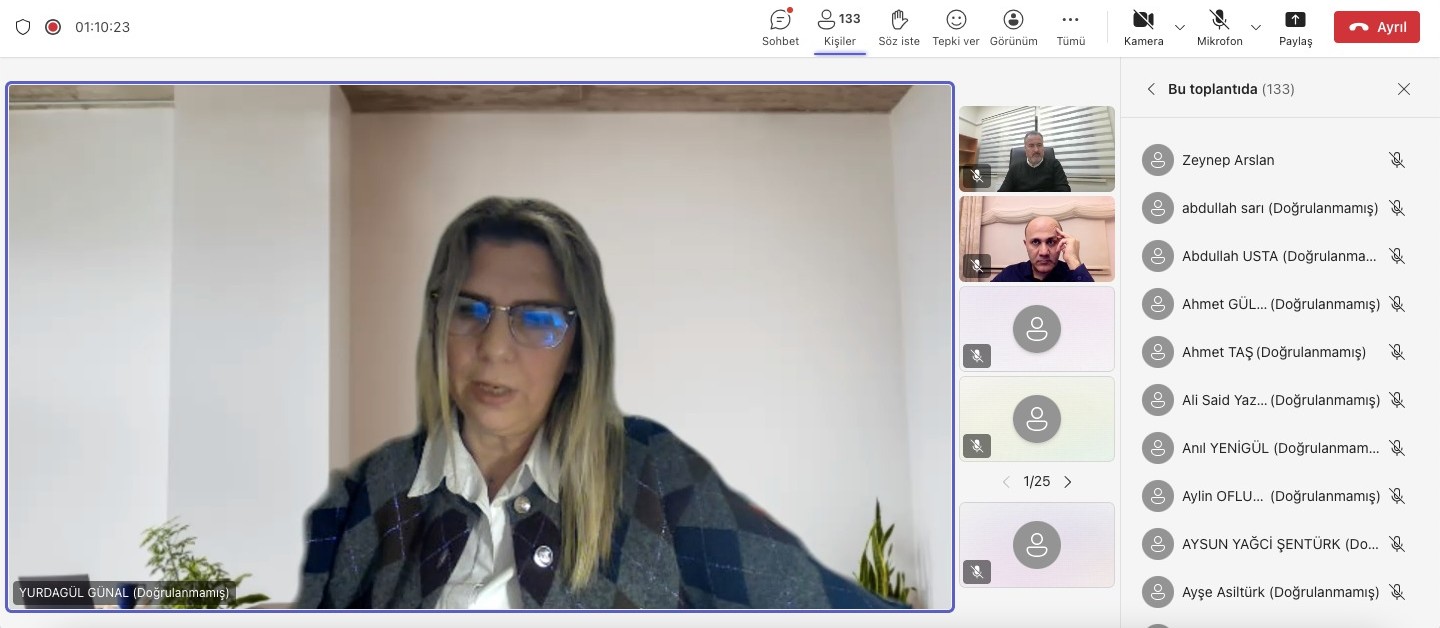The height and width of the screenshot is (628, 1440).
Task: Click the video thumbnail of man holding head
Action: tap(1036, 238)
